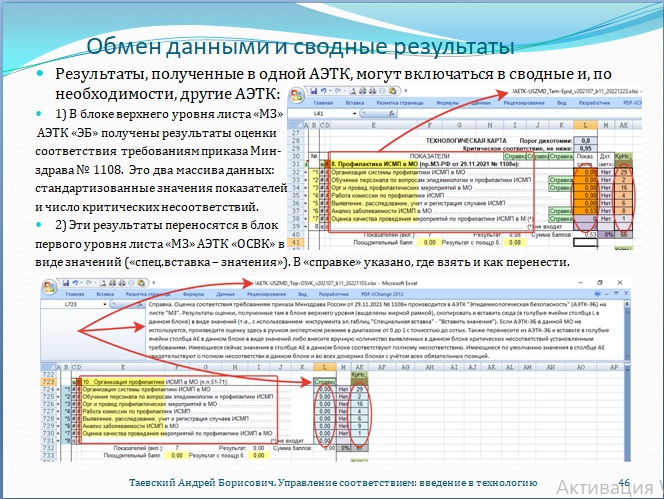Screen dimensions: 664x499
Task: Click value 16 in column AE row 34, upper Excel
Action: coord(623,188)
